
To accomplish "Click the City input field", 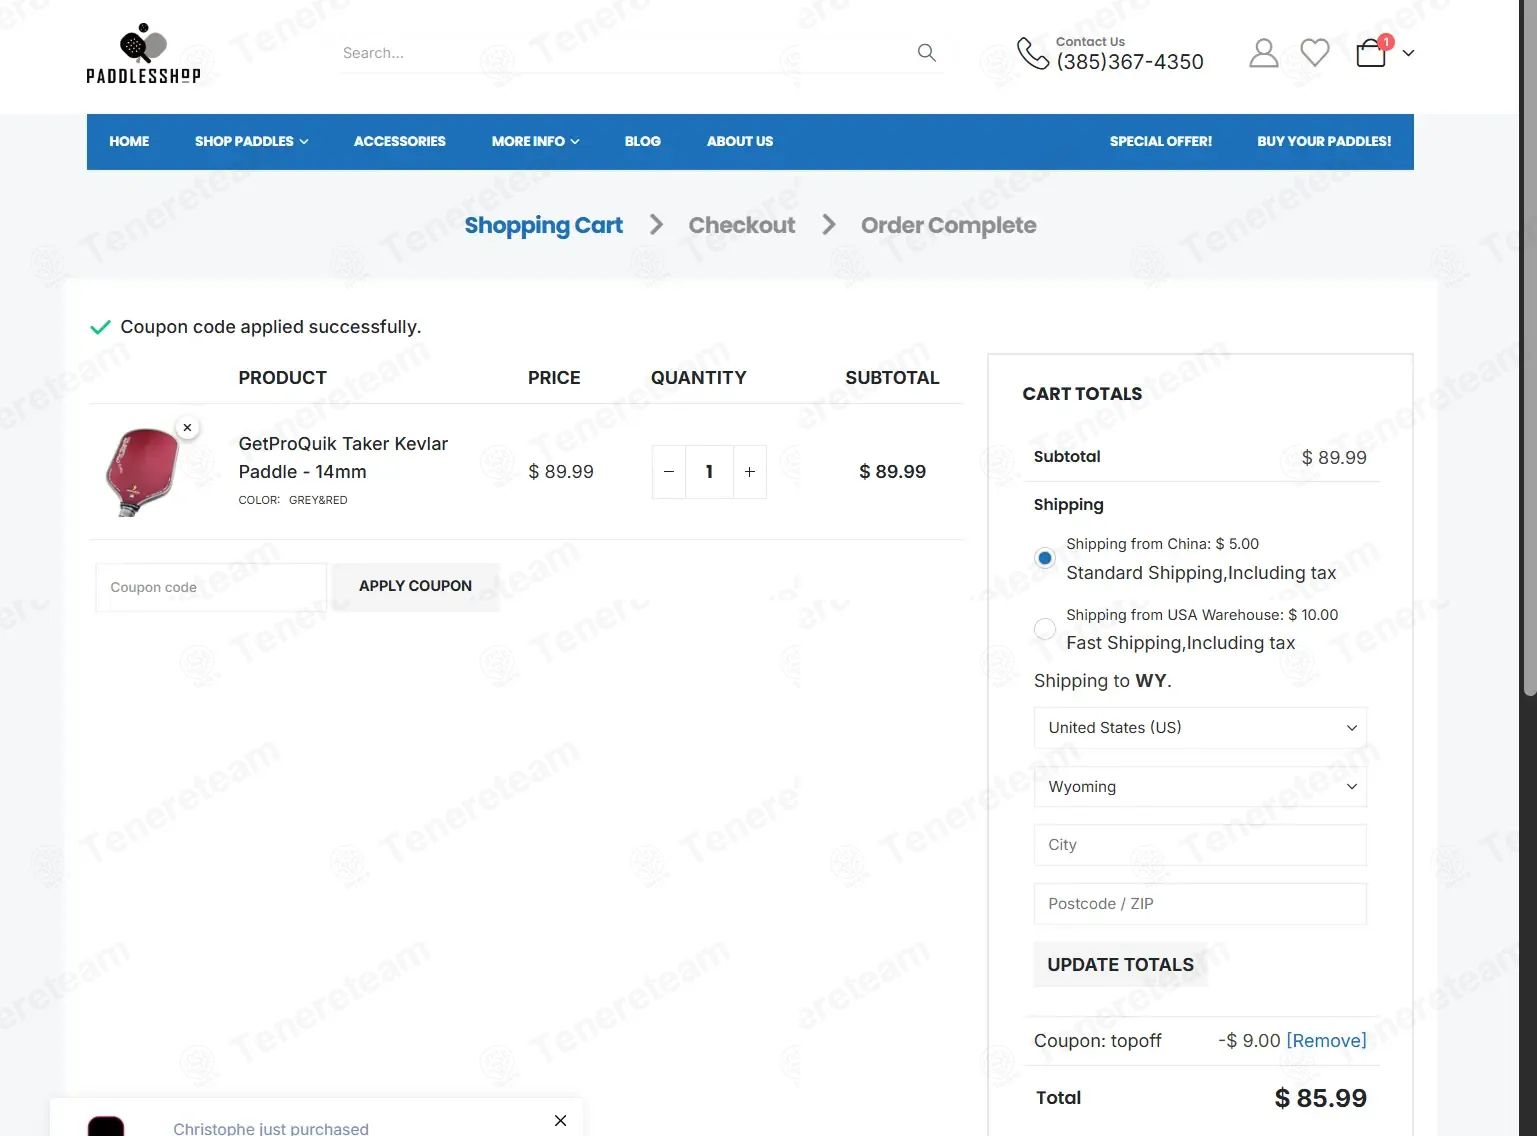I will coord(1200,845).
